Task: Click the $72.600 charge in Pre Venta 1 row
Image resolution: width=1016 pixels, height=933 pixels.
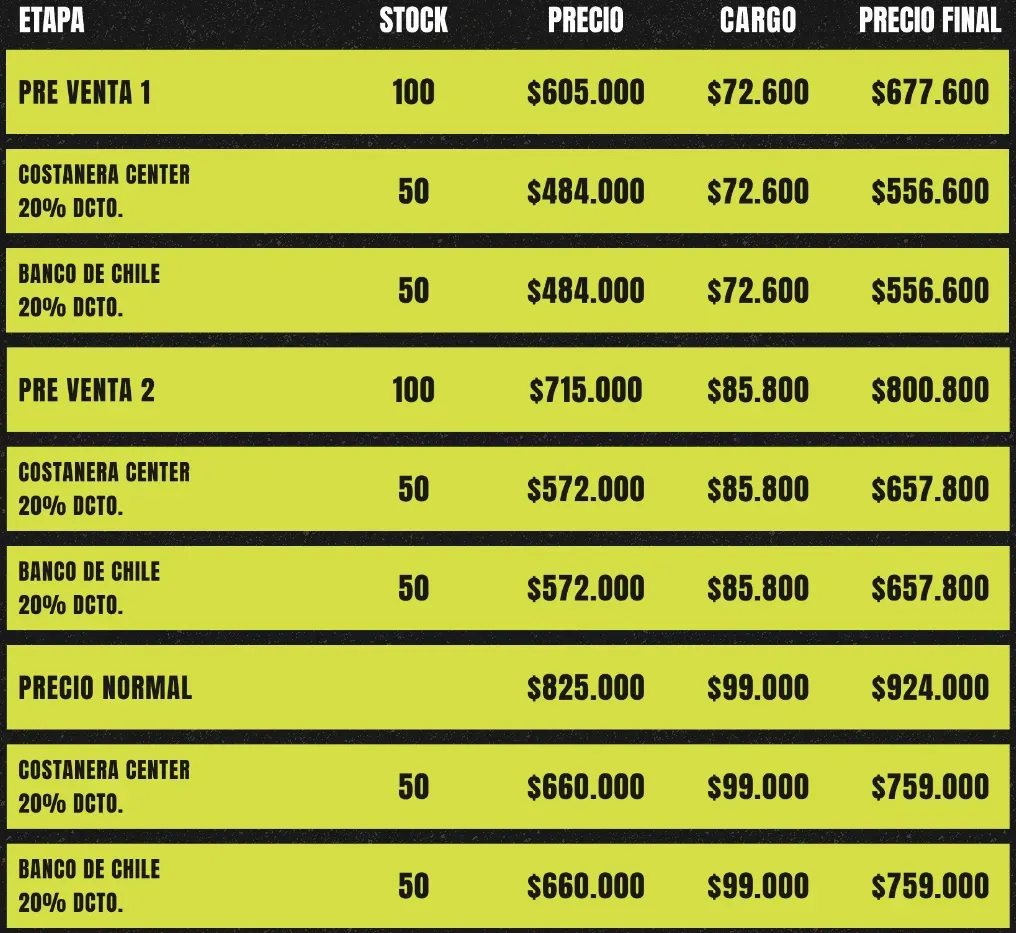Action: tap(757, 93)
